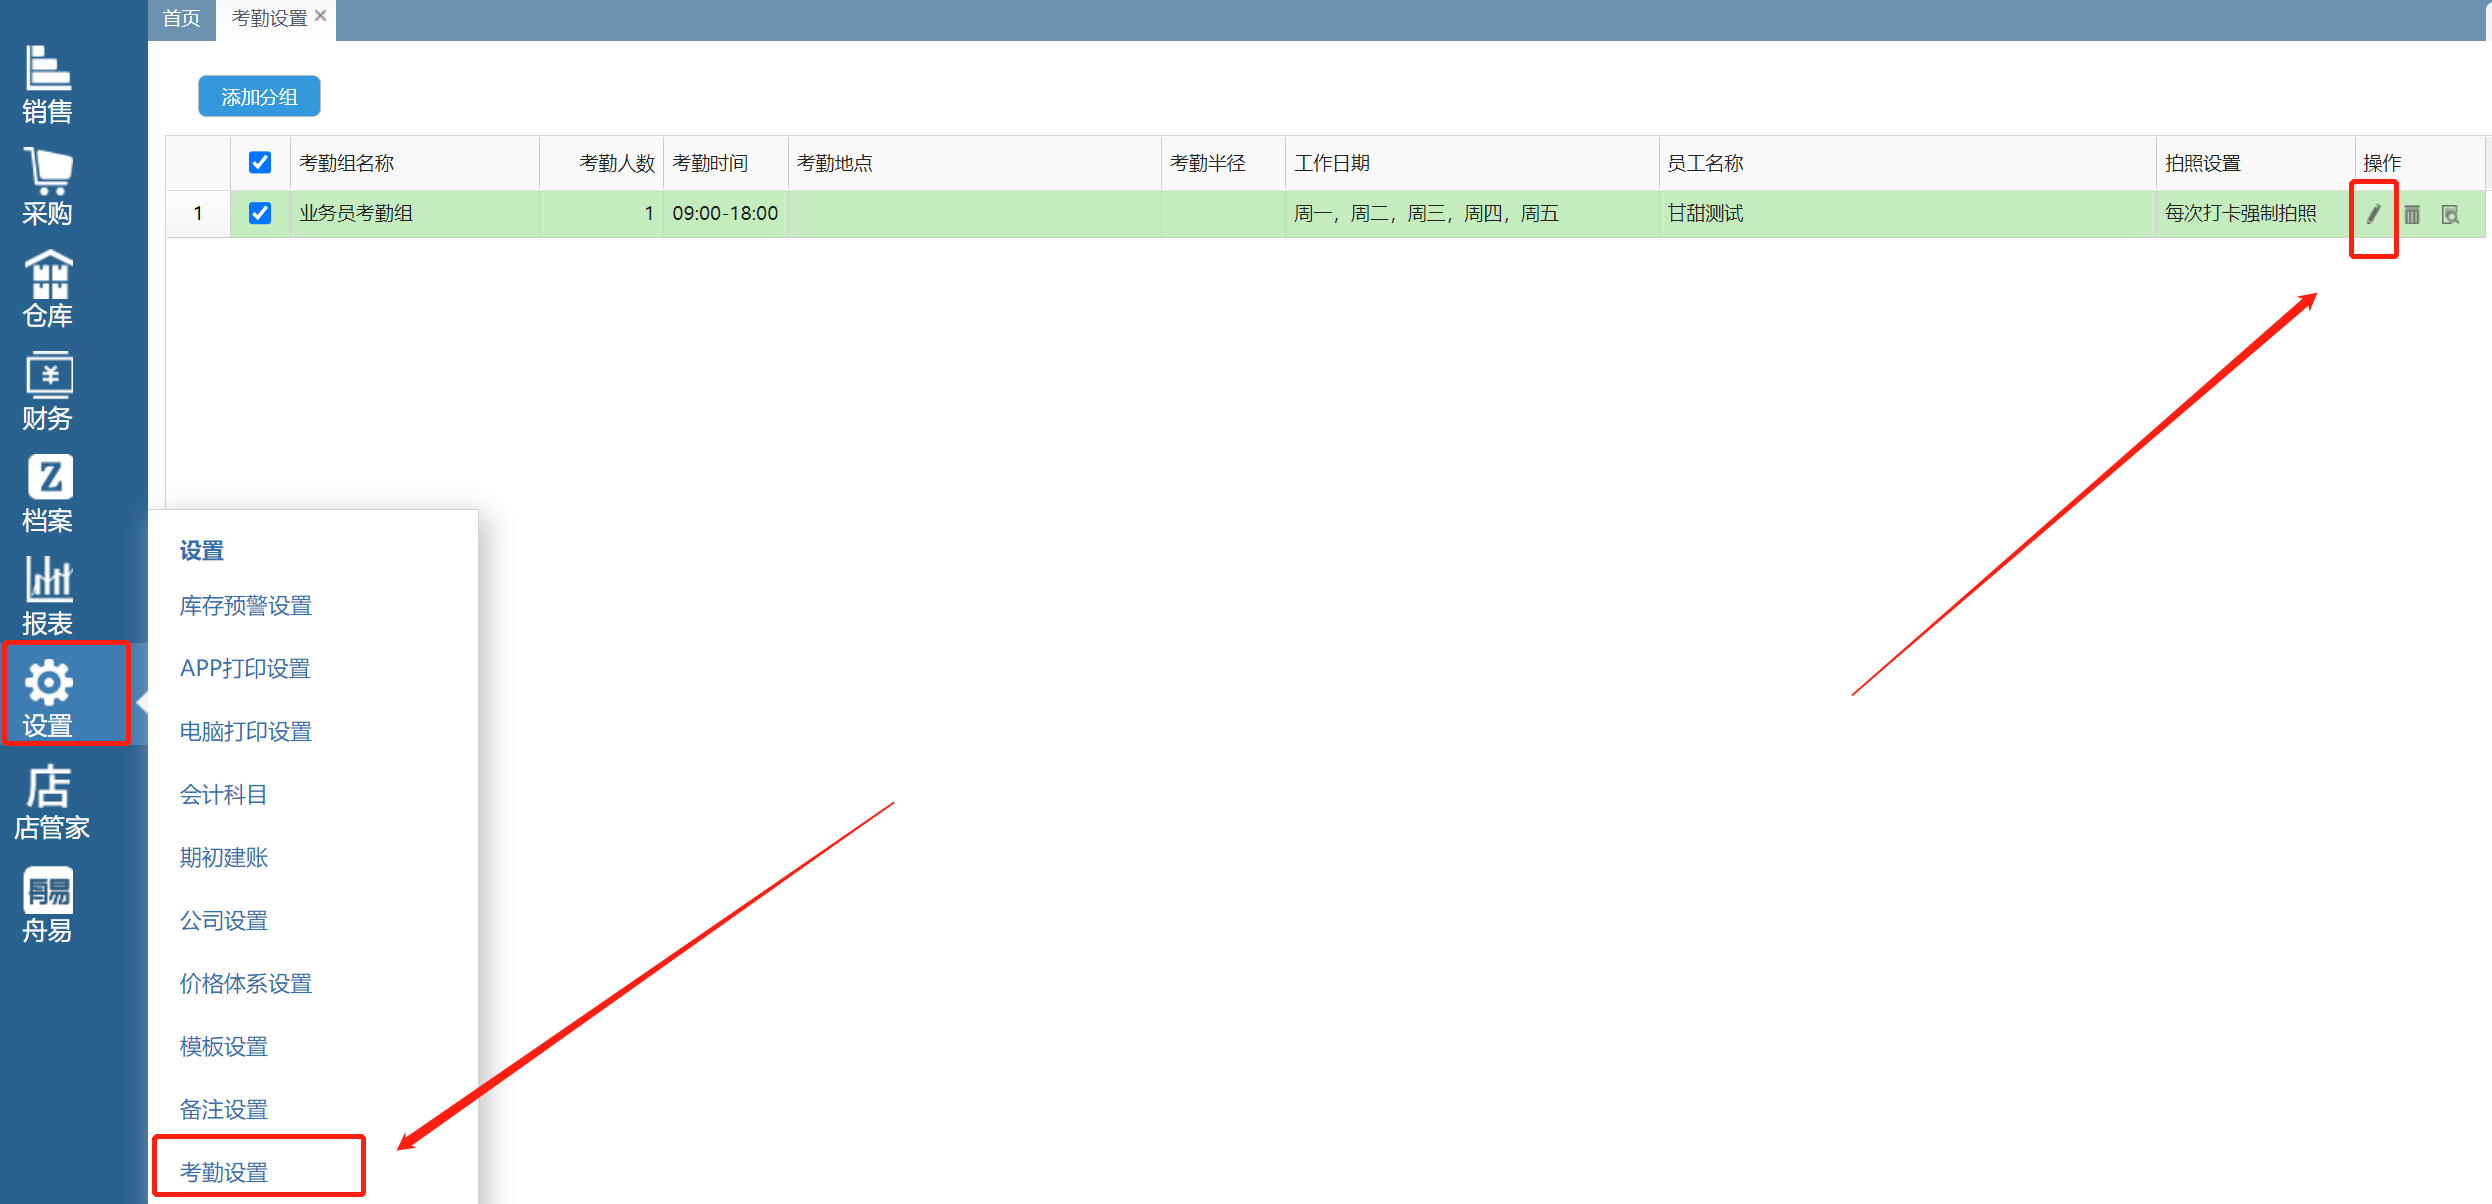Click the 甘甜测试 employee cell
The height and width of the screenshot is (1204, 2492).
tap(1908, 213)
